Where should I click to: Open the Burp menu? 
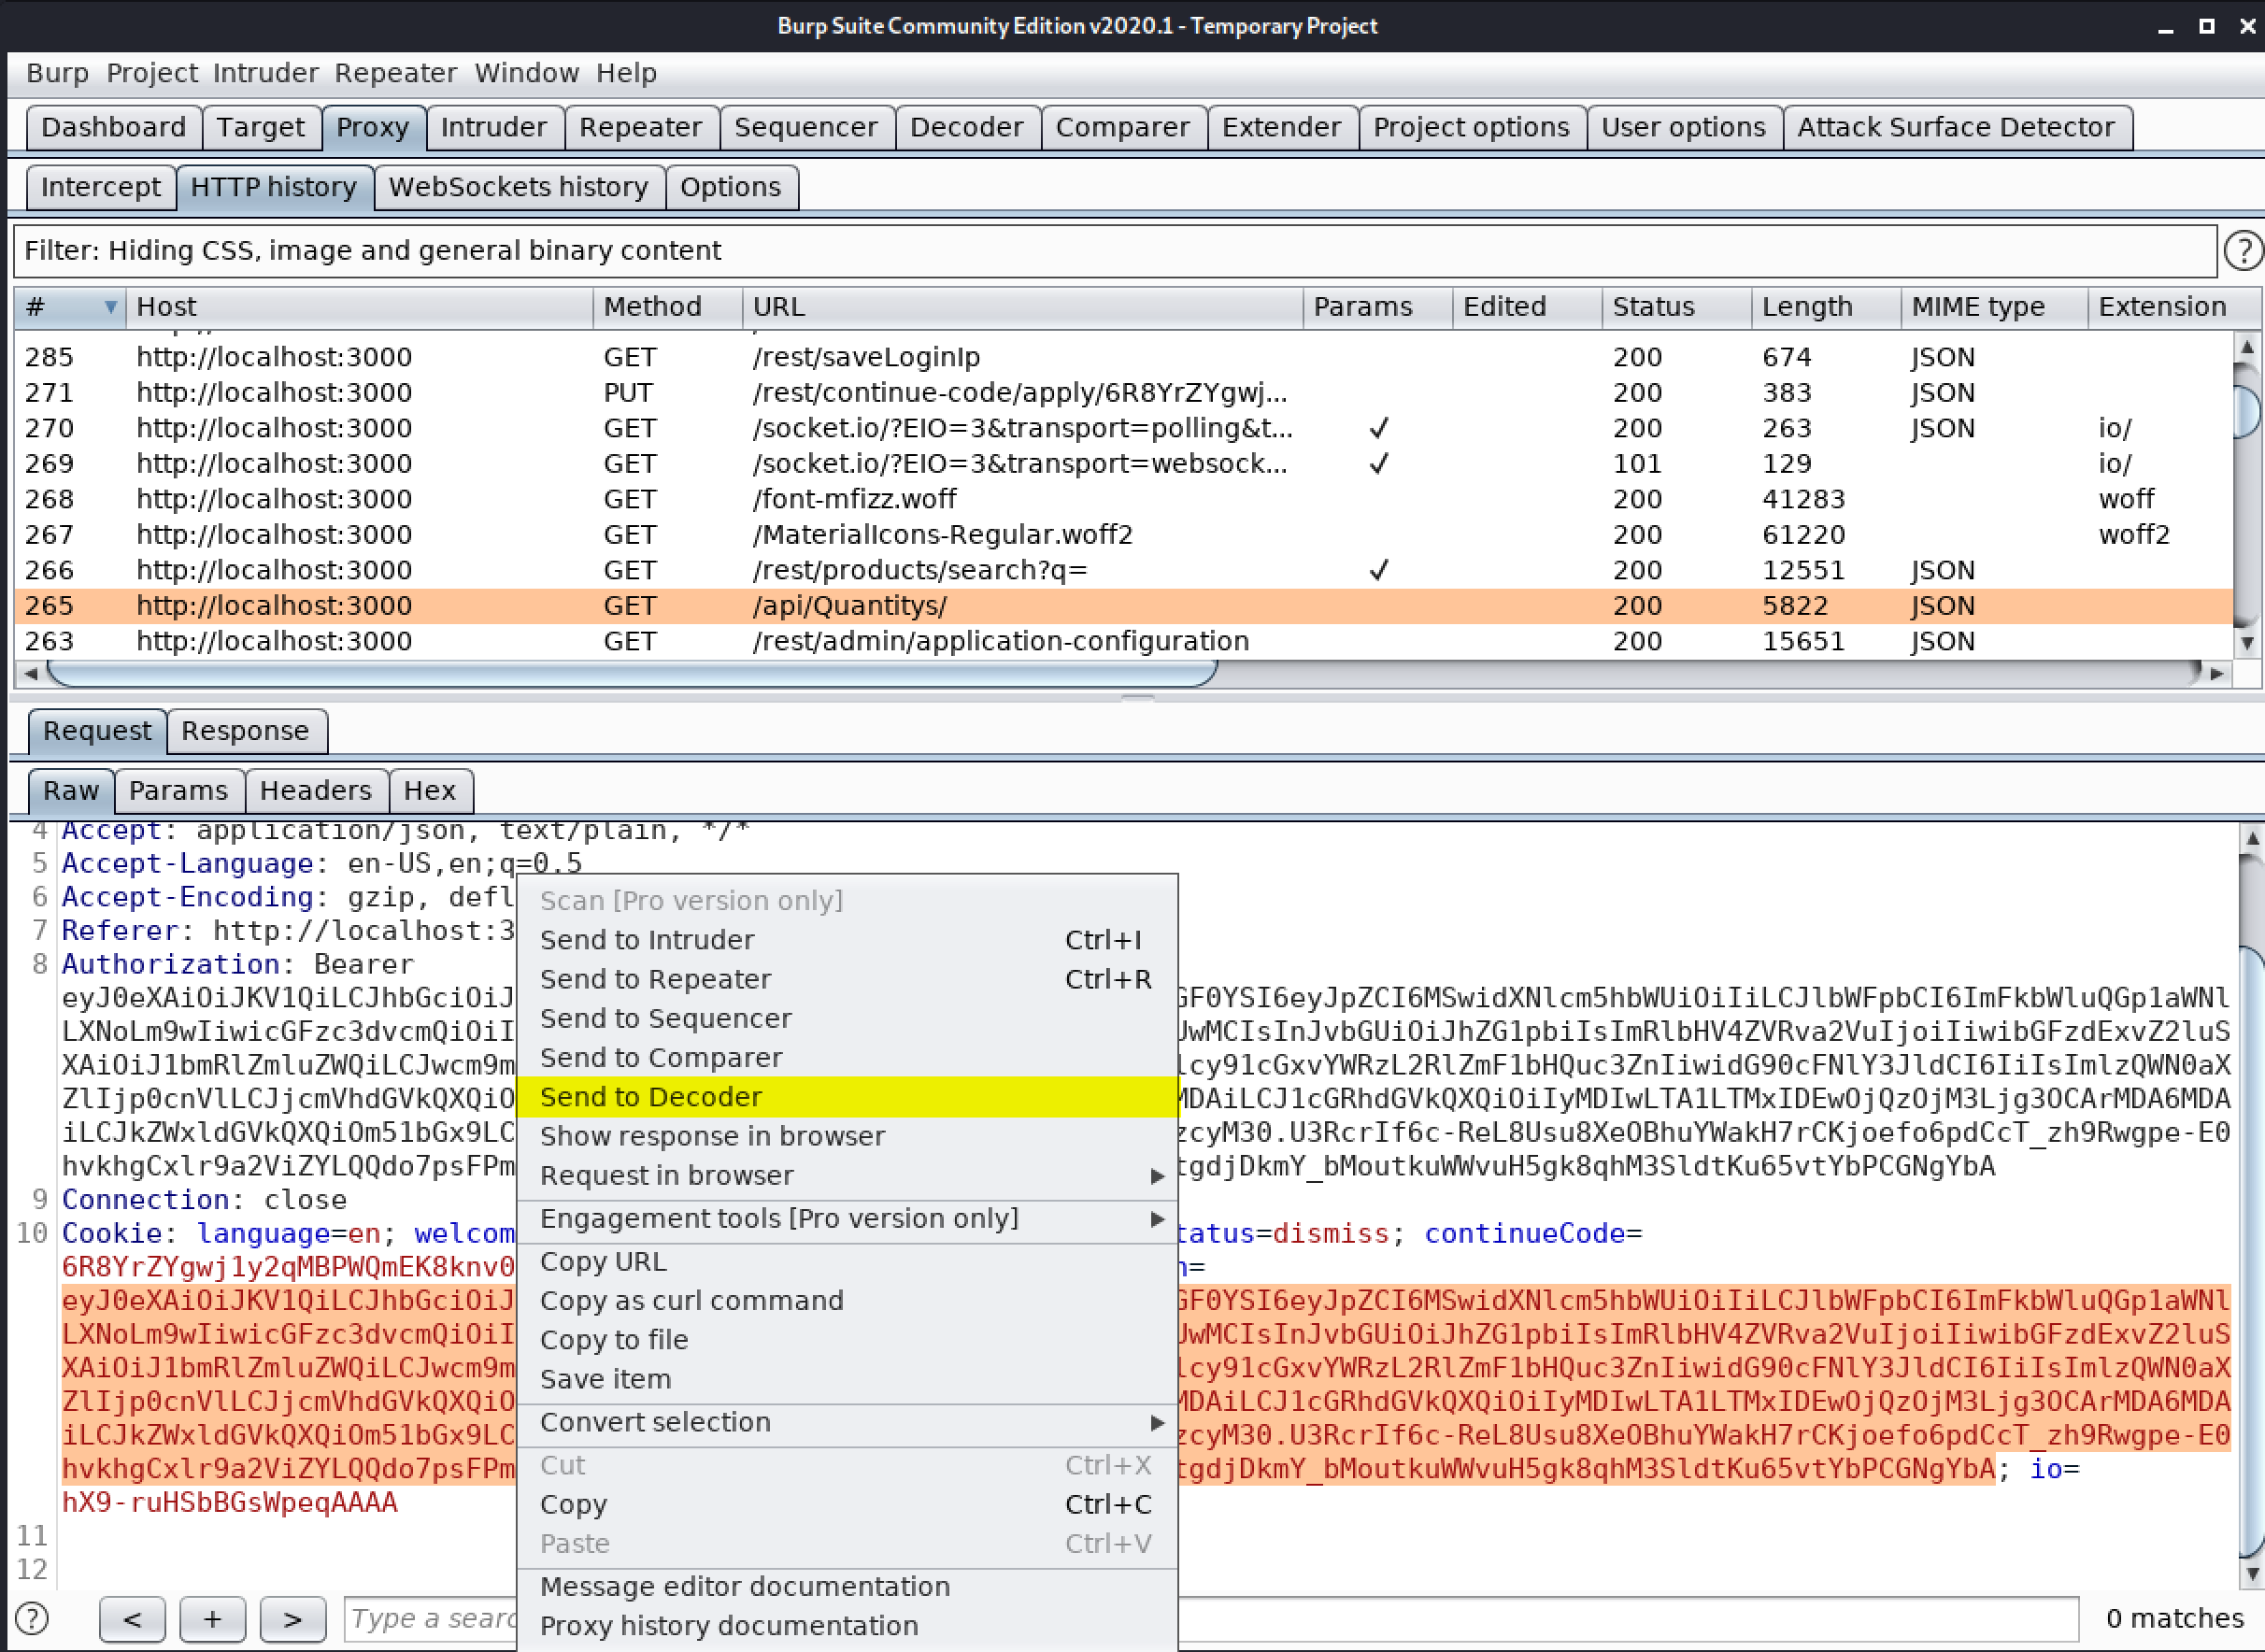coord(58,73)
